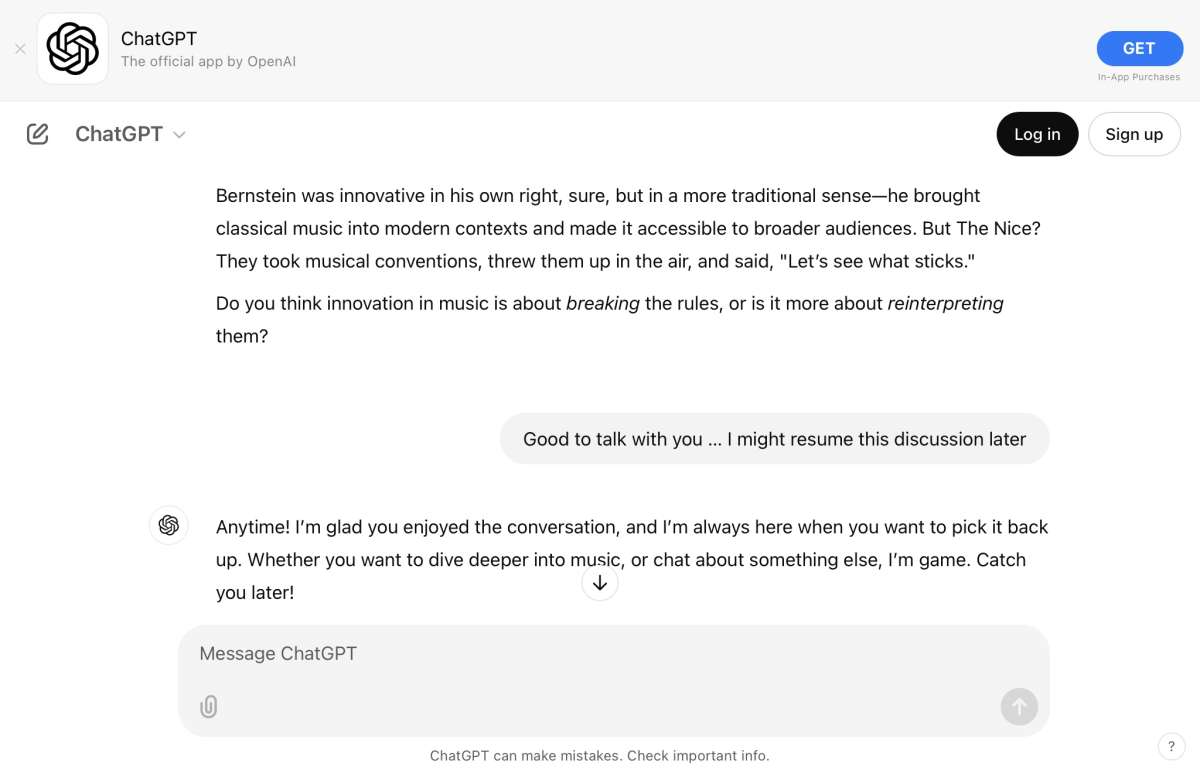1200x774 pixels.
Task: Open the ChatGPT model selector label
Action: click(x=119, y=134)
